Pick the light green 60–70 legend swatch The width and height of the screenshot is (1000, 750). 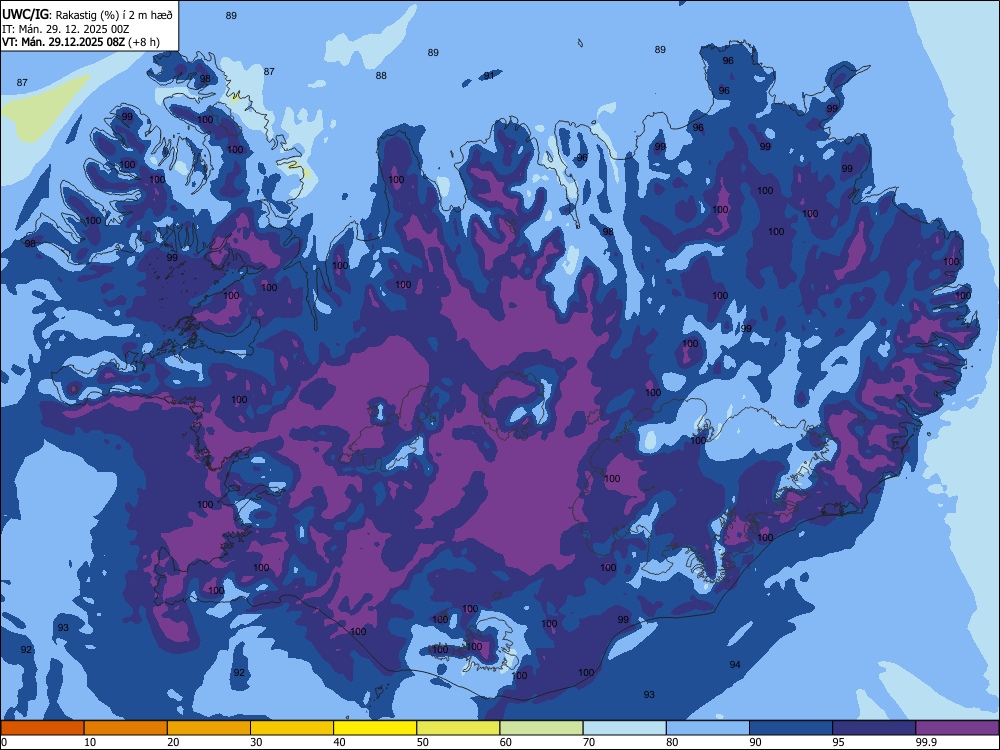[x=541, y=728]
